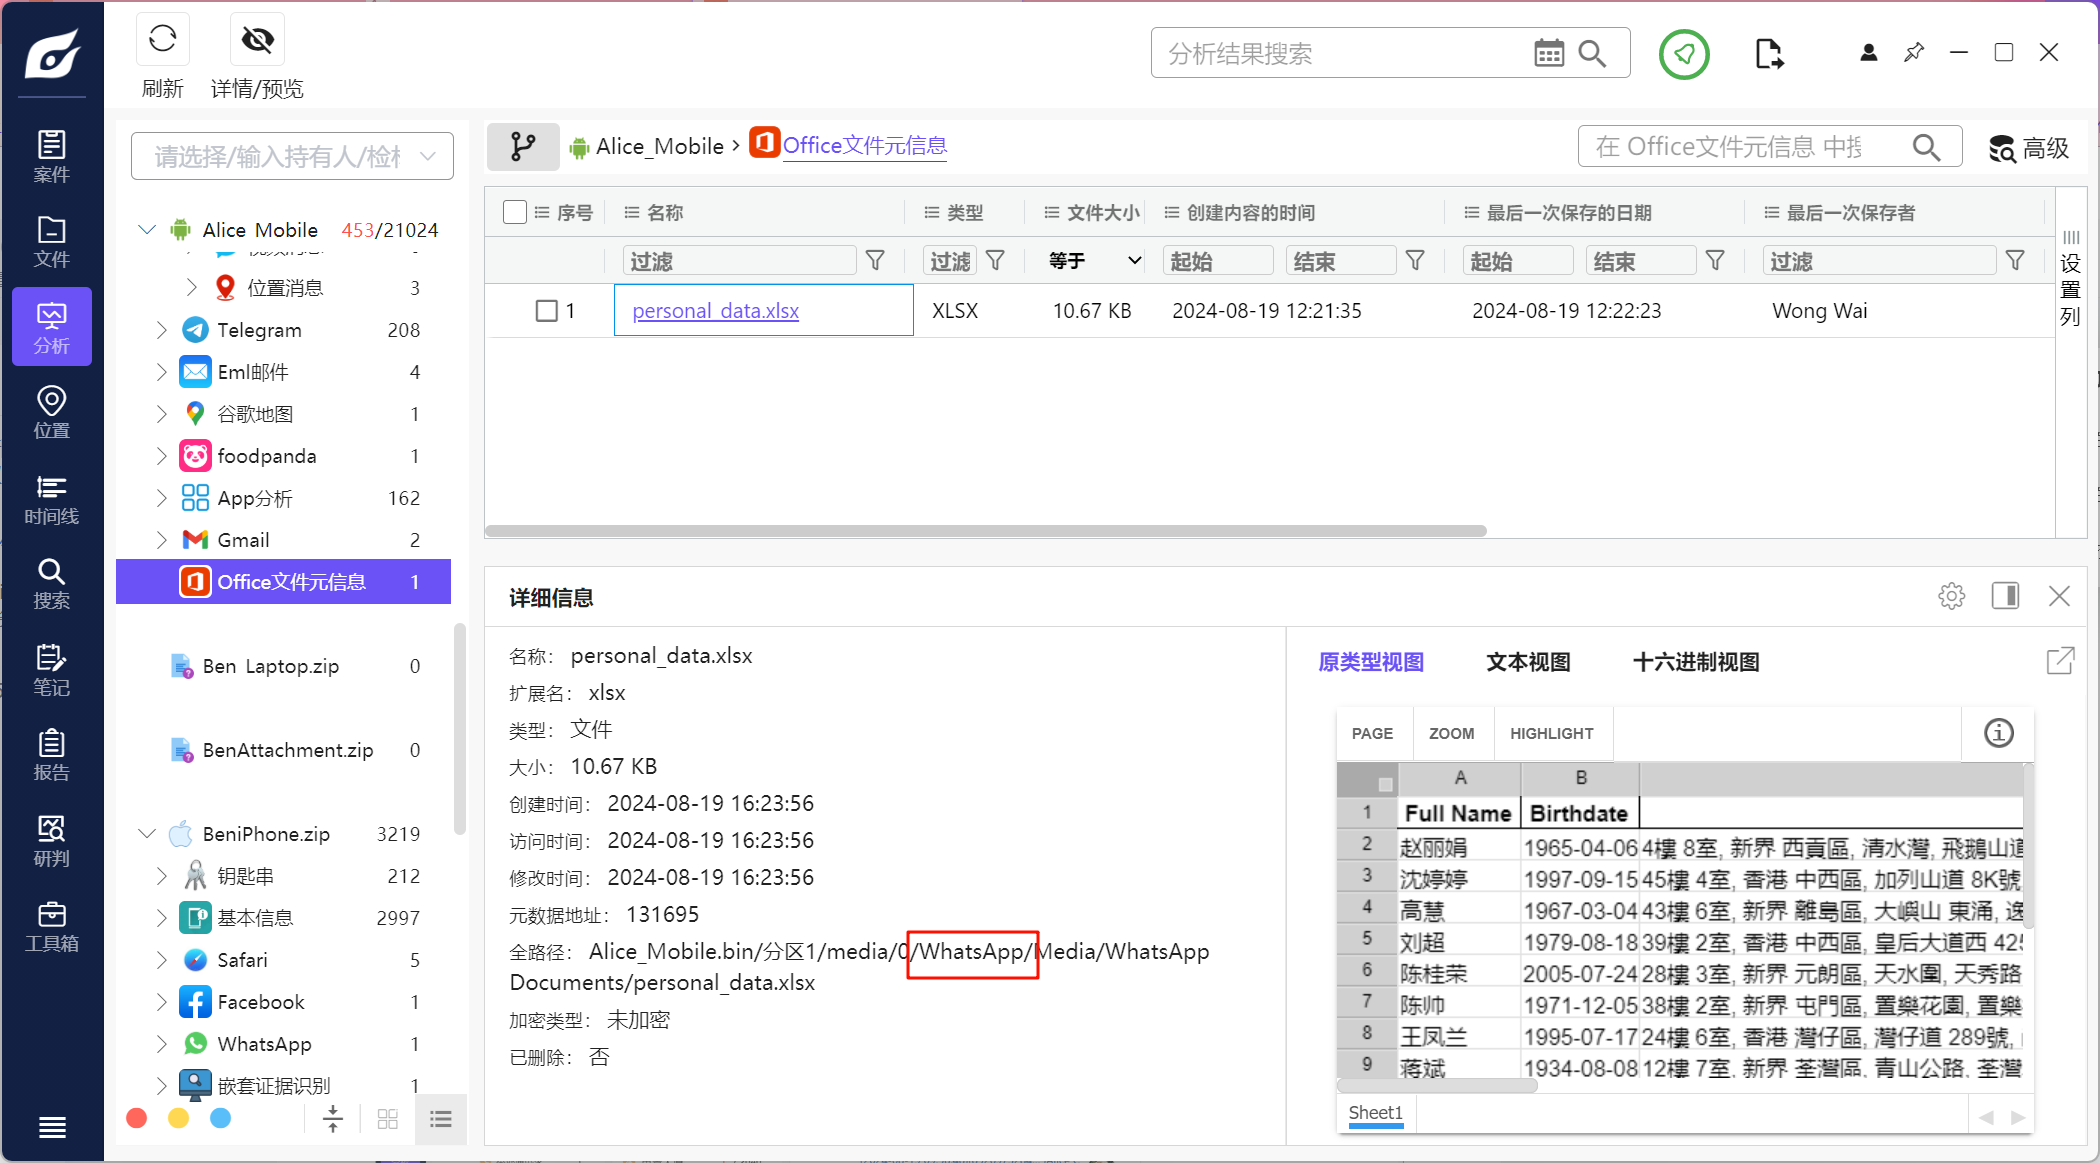Click the branch tree icon beside Alice_Mobile
2100x1163 pixels.
point(523,147)
